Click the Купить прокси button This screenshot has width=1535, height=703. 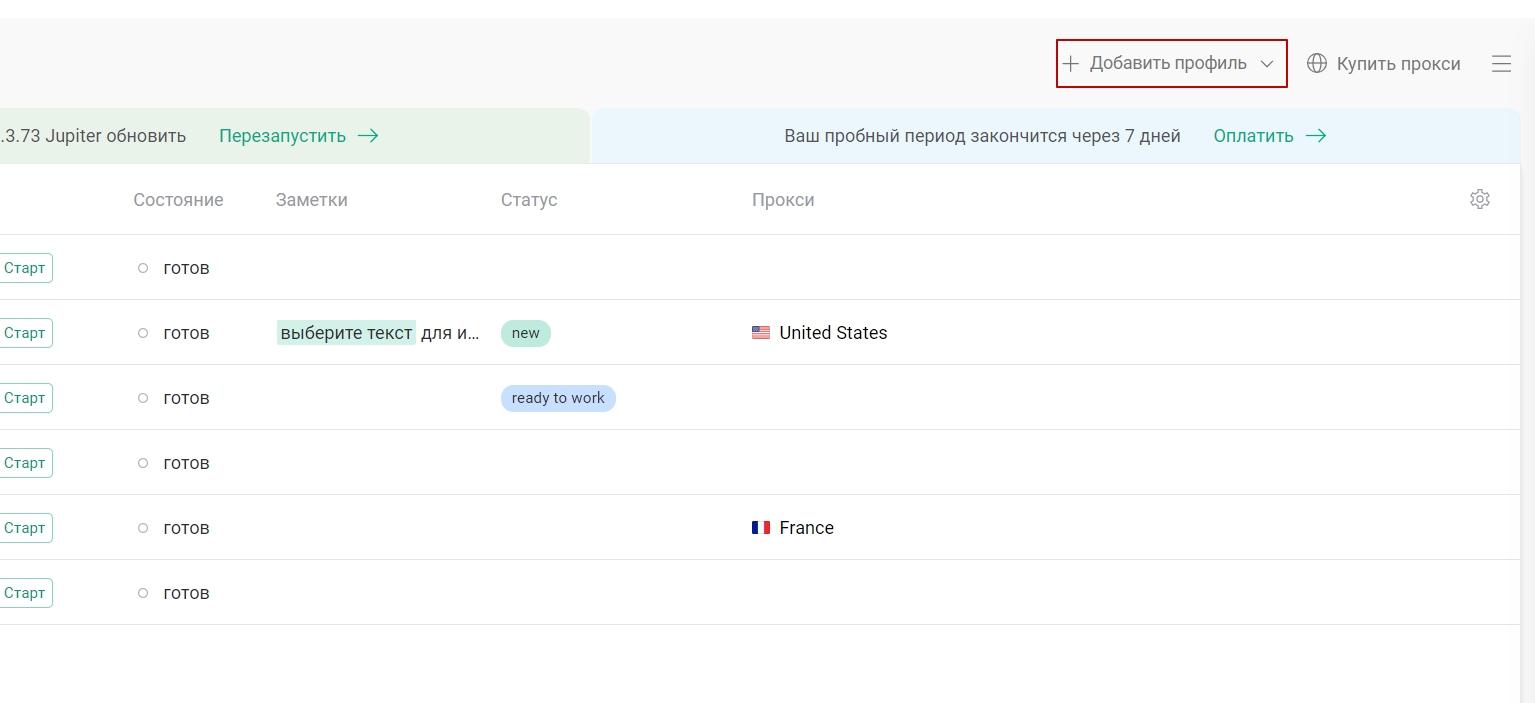pyautogui.click(x=1384, y=64)
